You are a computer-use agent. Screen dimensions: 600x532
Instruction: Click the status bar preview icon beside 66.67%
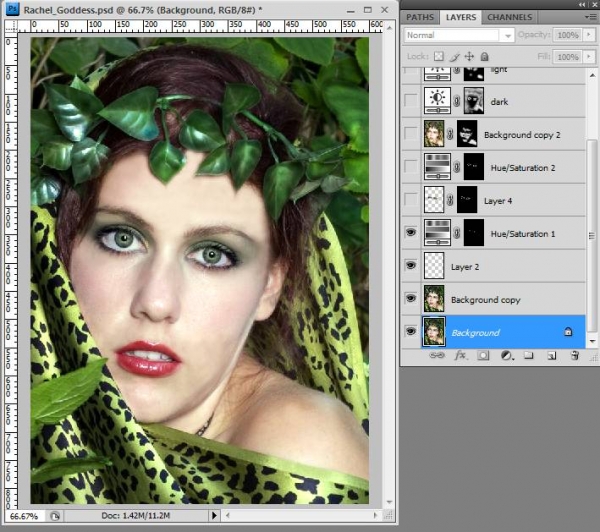point(54,516)
